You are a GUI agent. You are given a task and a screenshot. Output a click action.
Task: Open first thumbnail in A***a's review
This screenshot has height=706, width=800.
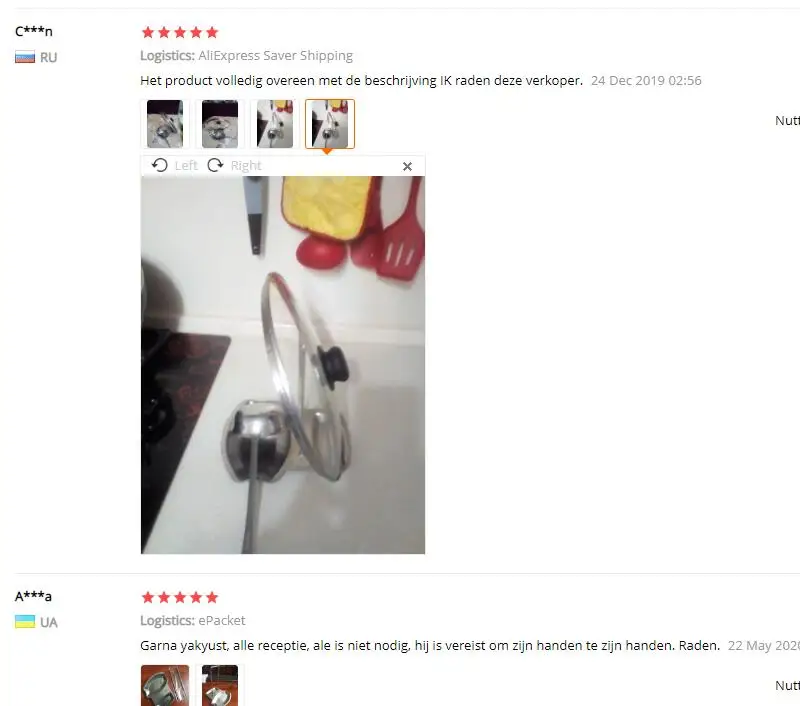click(165, 685)
